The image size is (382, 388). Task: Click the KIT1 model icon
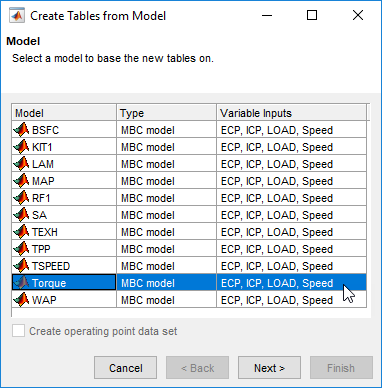pos(21,147)
